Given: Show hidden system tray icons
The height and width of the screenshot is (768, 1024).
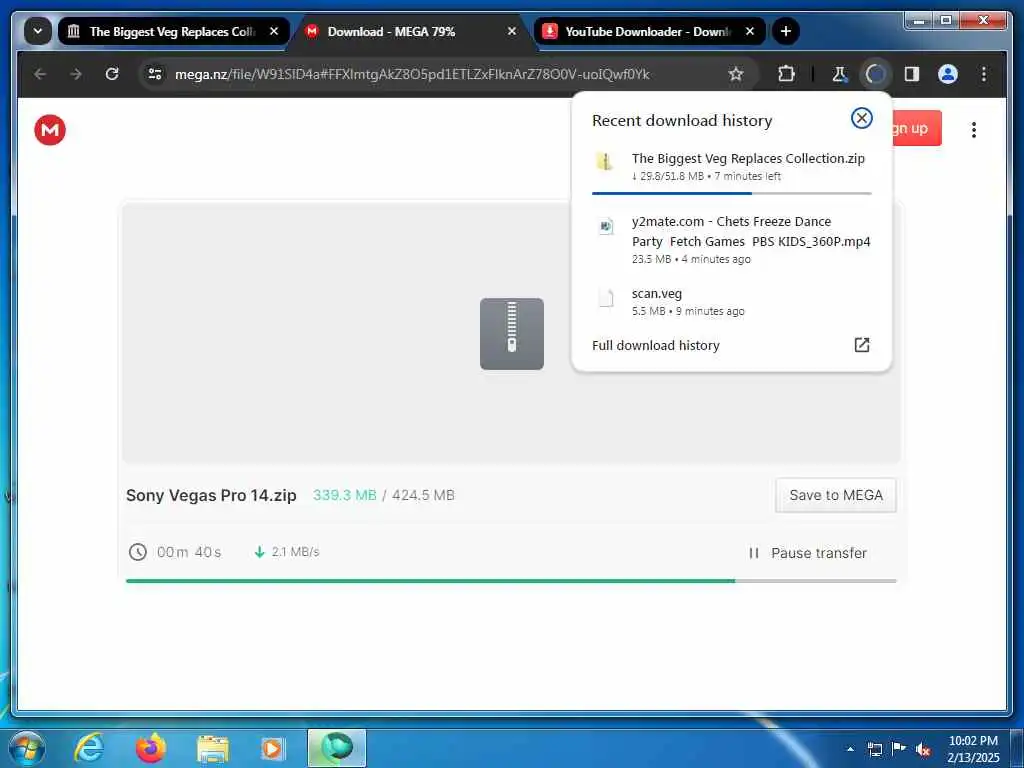Looking at the screenshot, I should (x=850, y=749).
